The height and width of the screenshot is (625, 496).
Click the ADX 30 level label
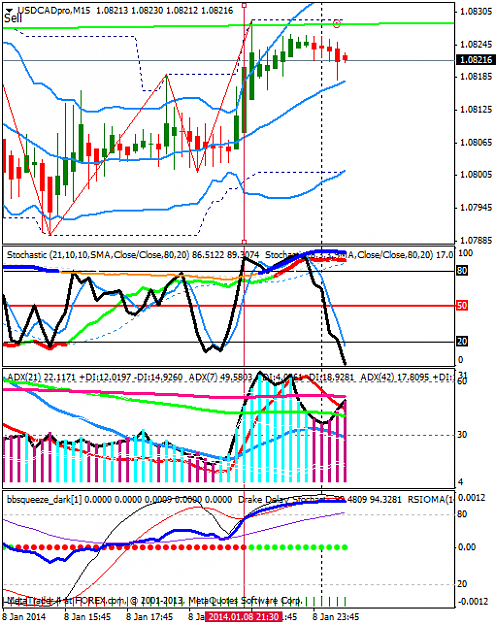[x=462, y=434]
